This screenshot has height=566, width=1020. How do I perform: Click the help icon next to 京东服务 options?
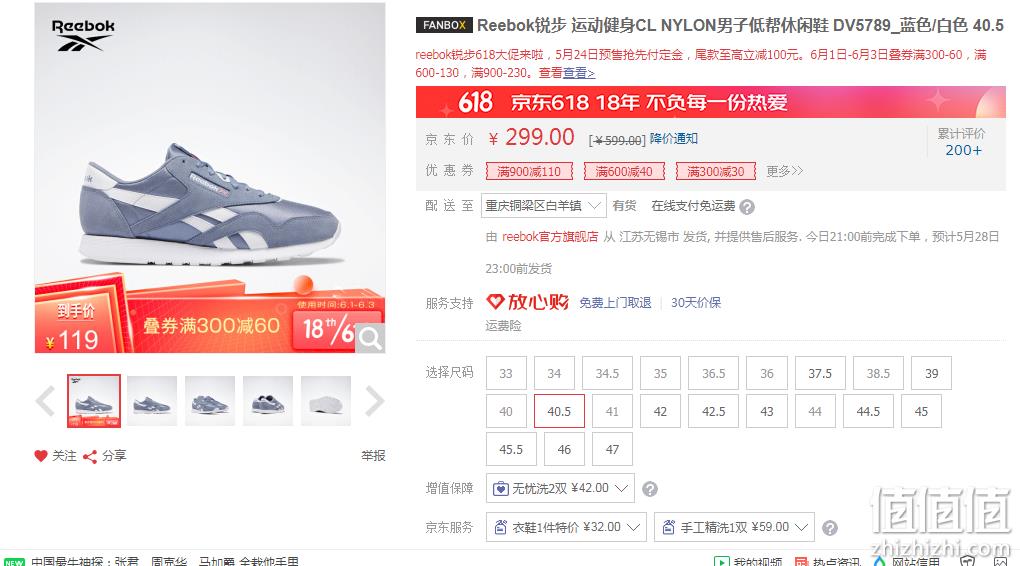coord(830,528)
